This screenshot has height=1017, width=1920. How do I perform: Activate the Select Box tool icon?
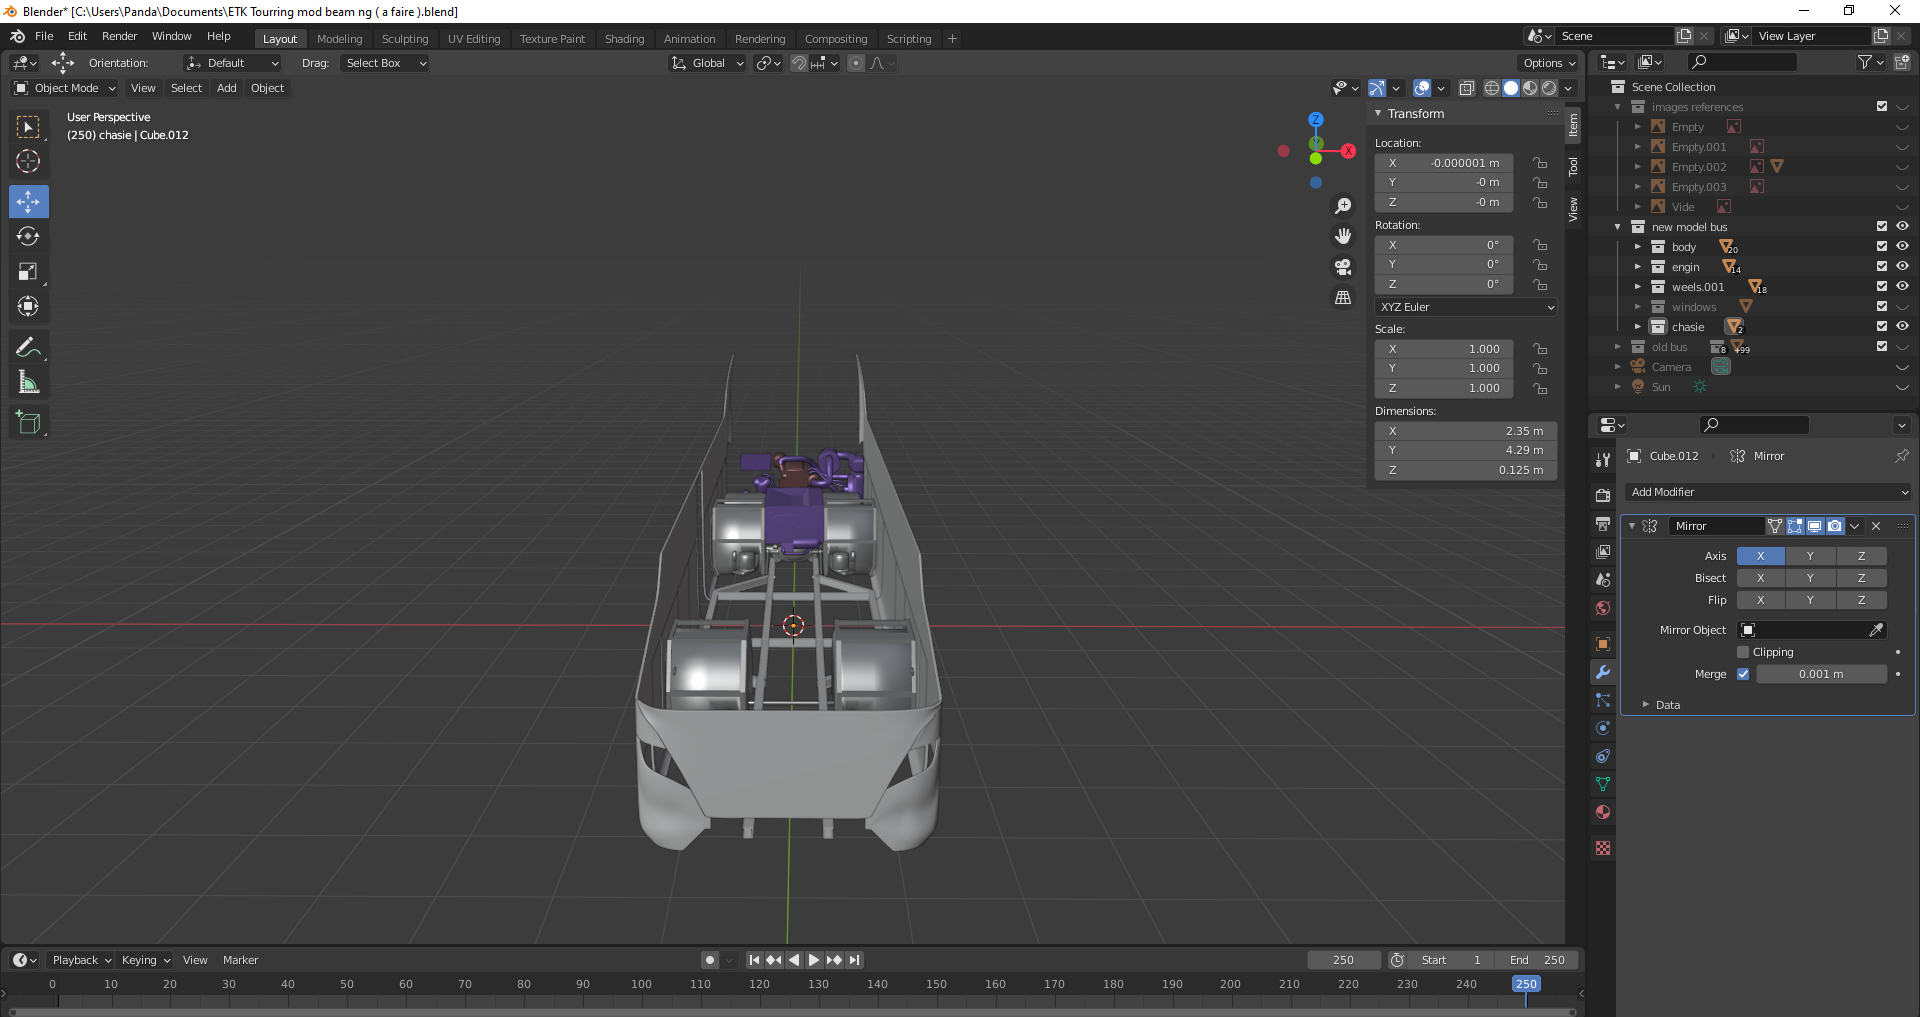[x=28, y=127]
